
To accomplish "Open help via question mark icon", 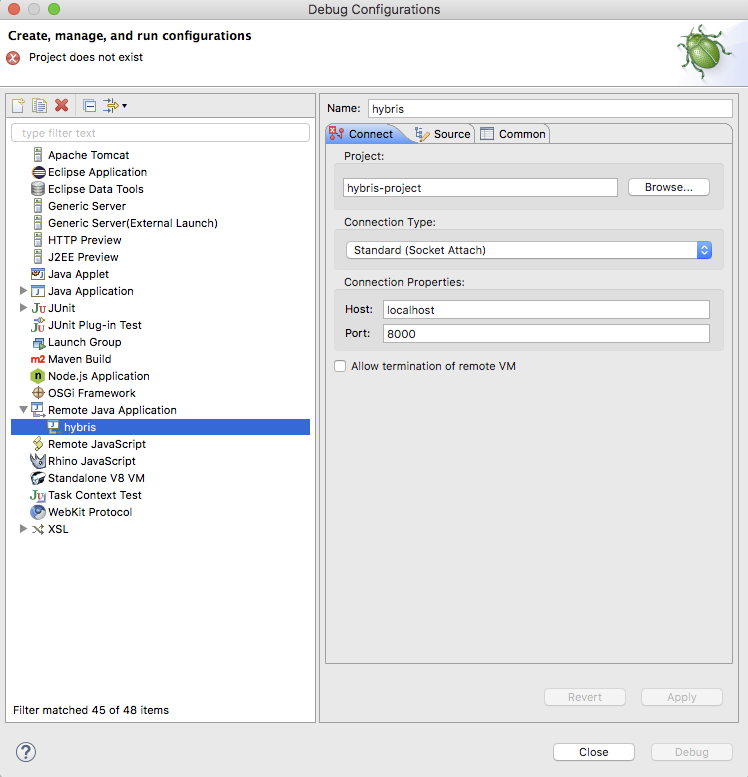I will 26,752.
